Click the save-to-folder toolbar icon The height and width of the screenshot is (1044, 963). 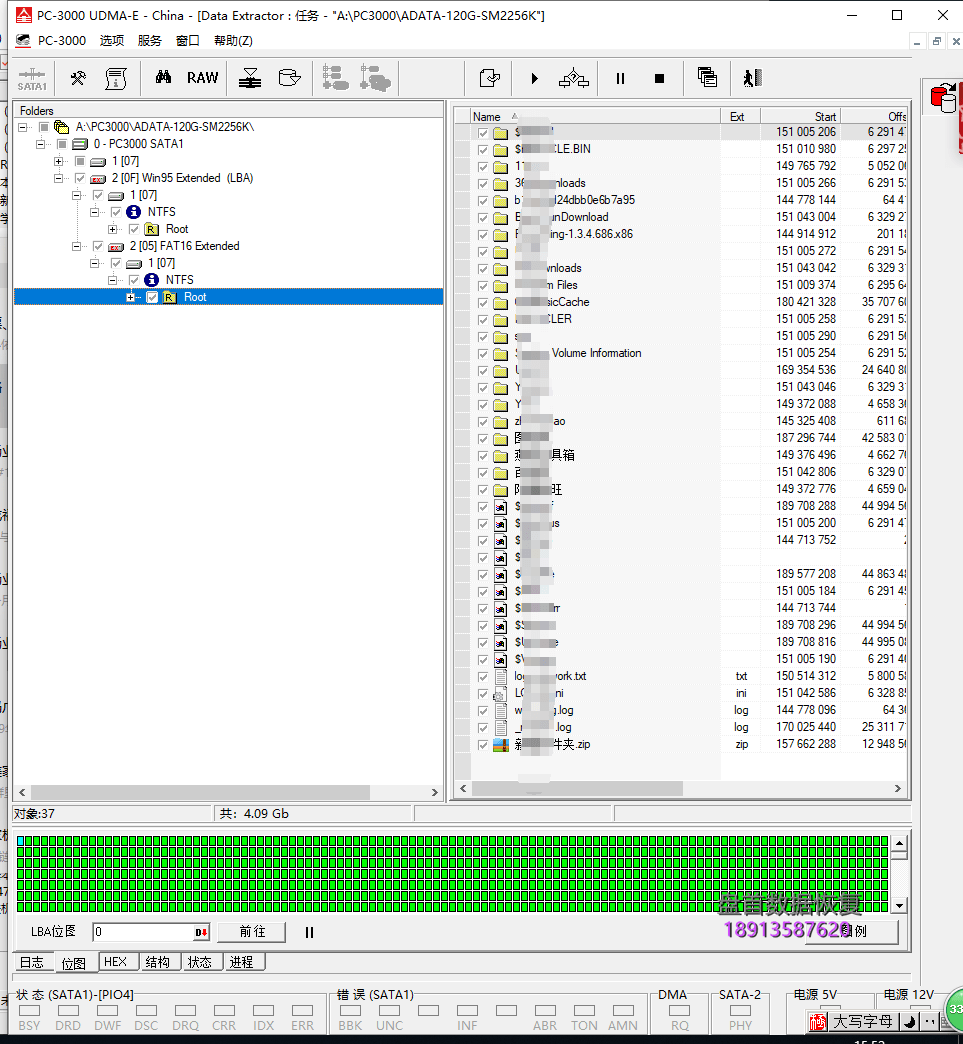pyautogui.click(x=289, y=78)
